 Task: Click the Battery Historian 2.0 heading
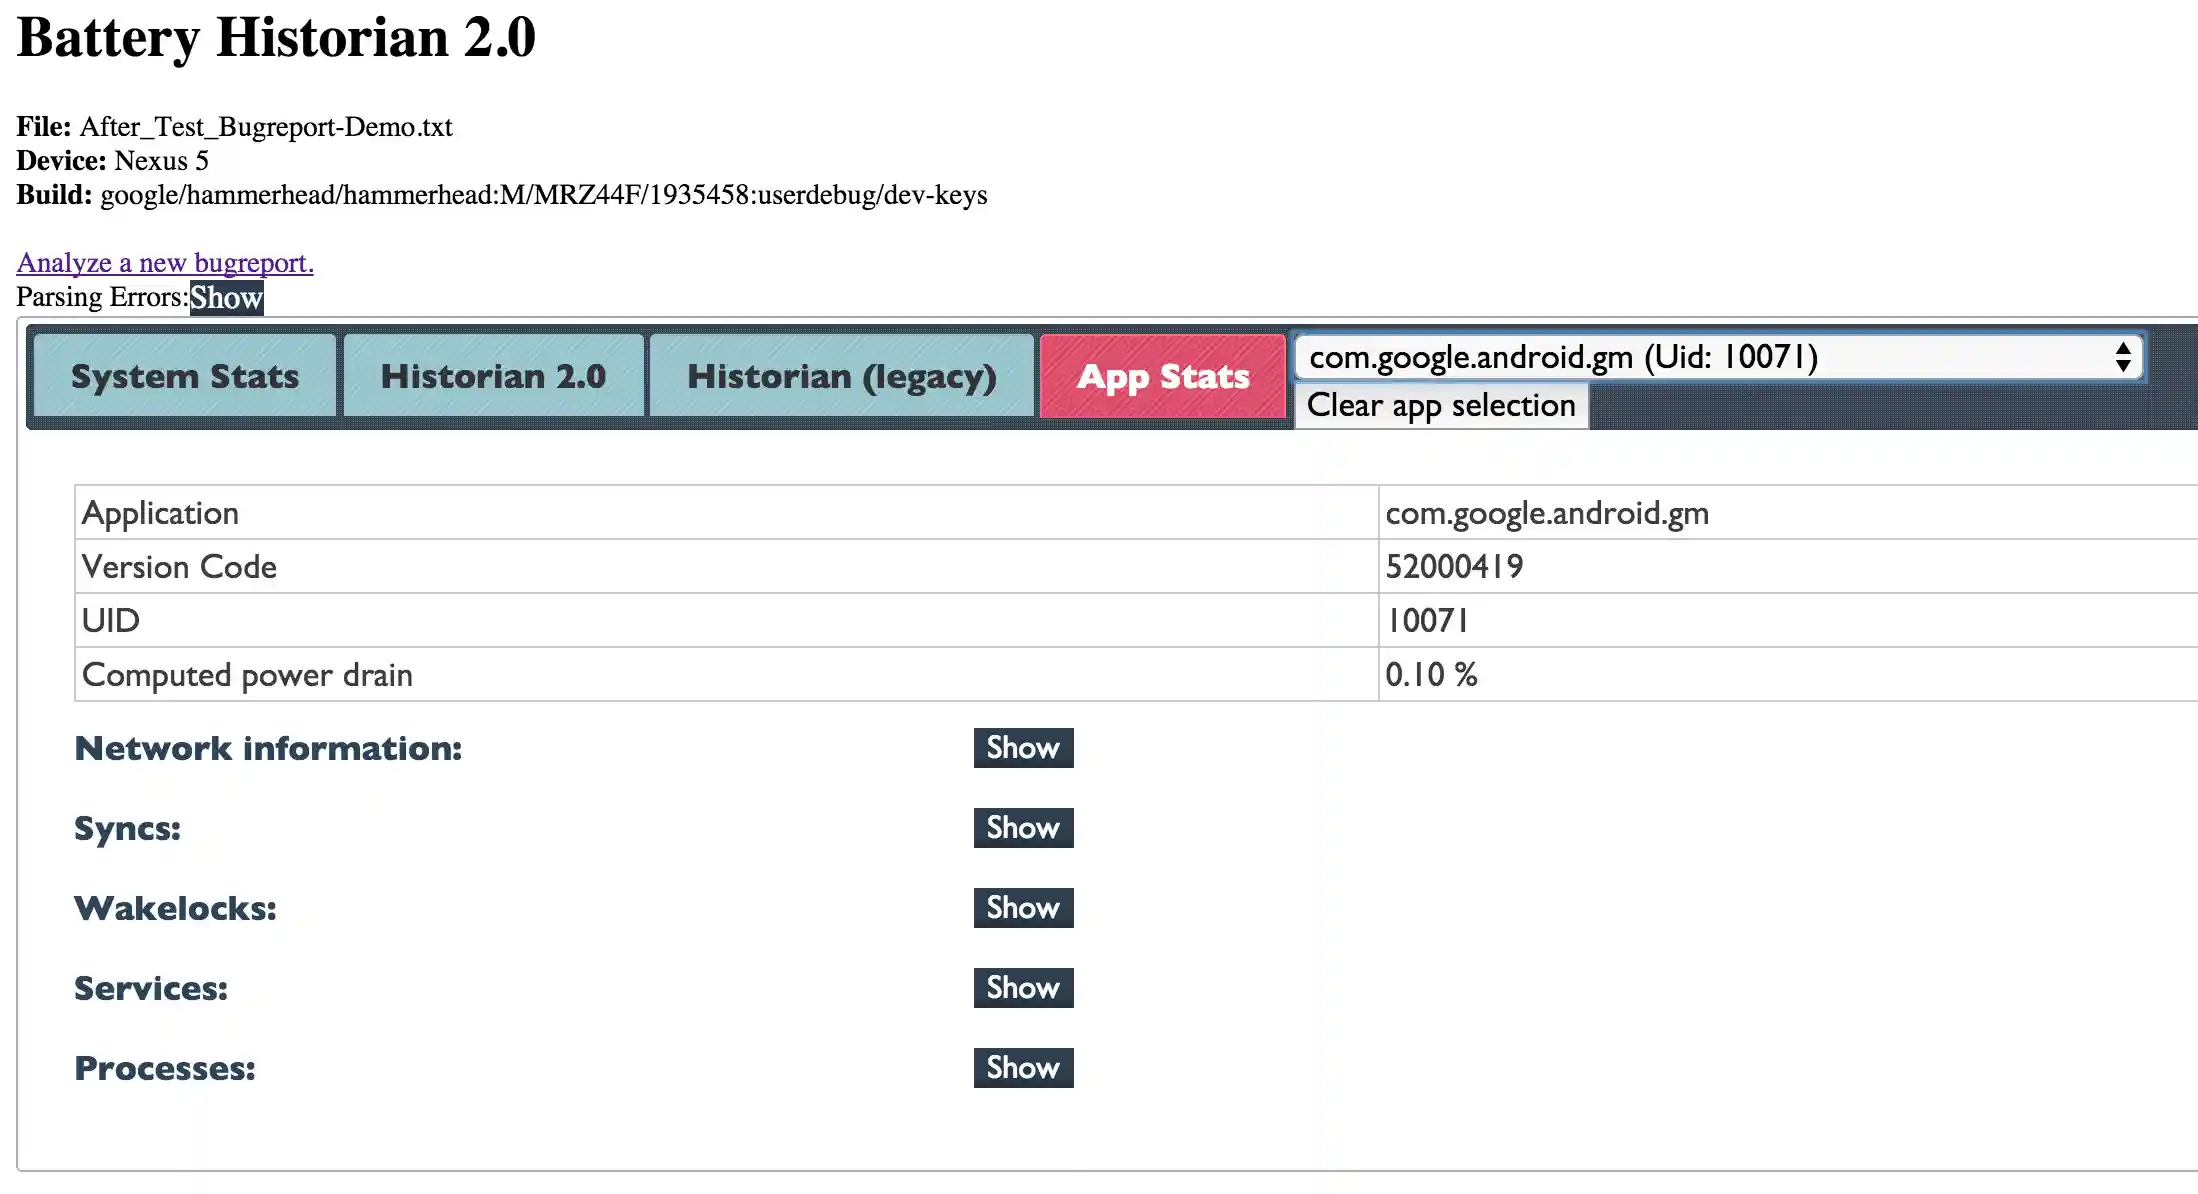pos(276,38)
